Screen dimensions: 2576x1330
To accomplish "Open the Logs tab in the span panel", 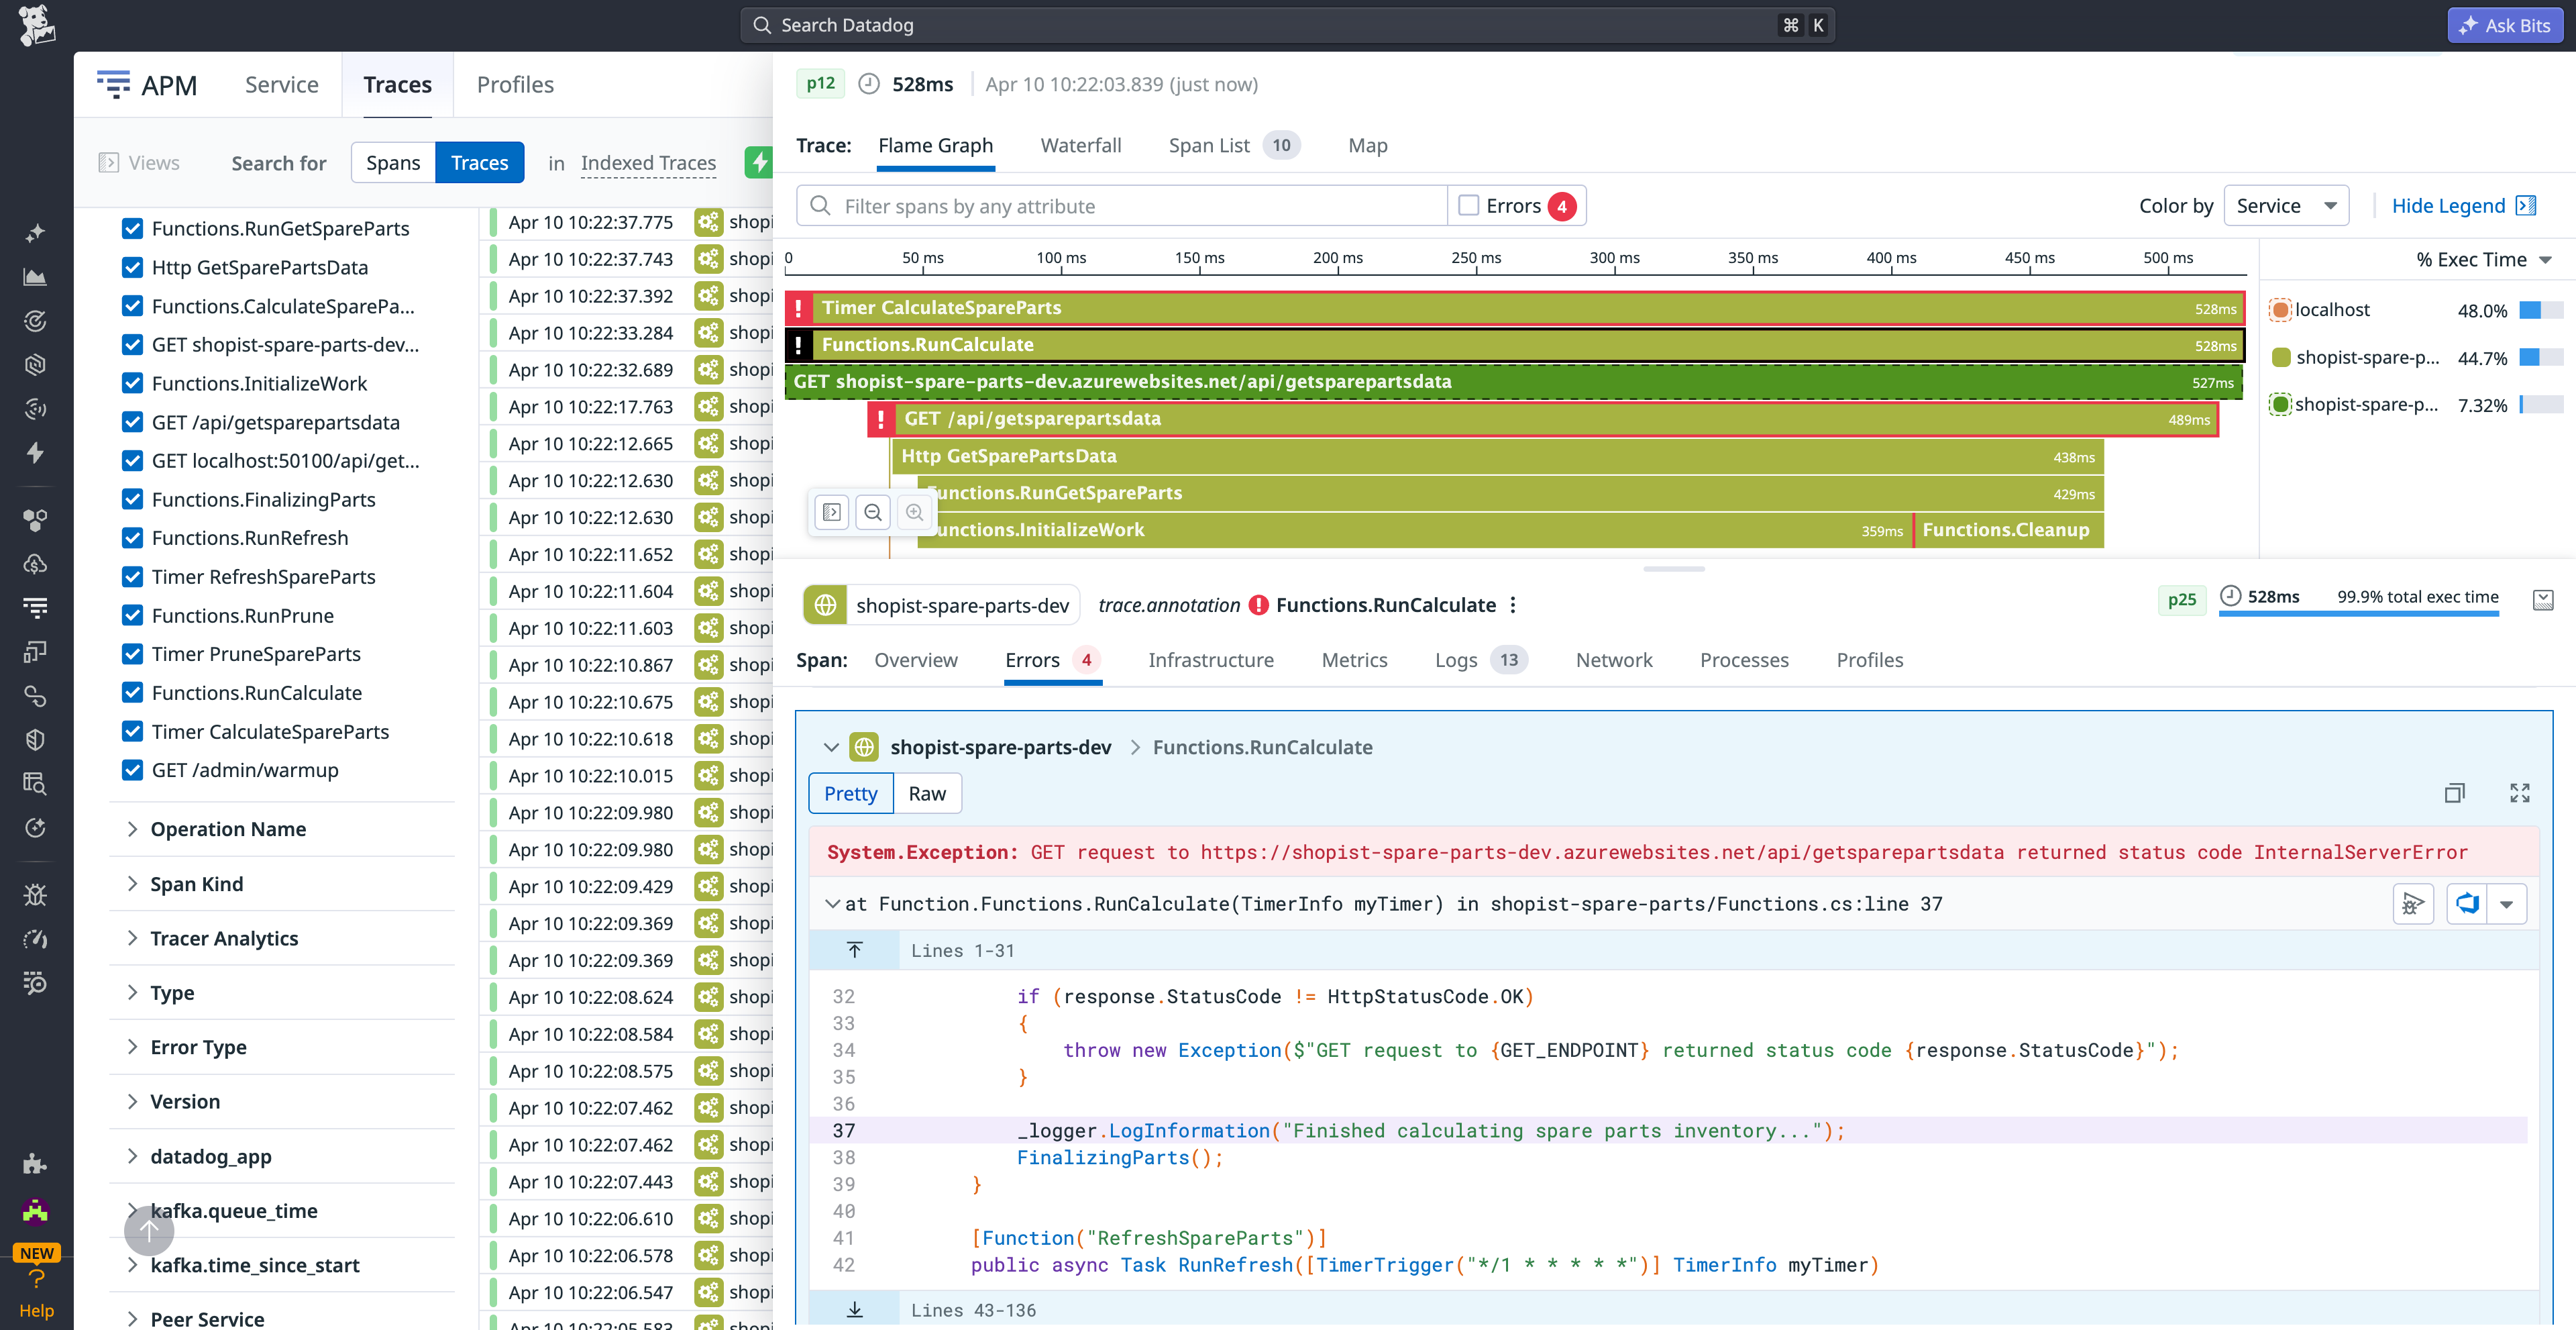I will pyautogui.click(x=1456, y=660).
